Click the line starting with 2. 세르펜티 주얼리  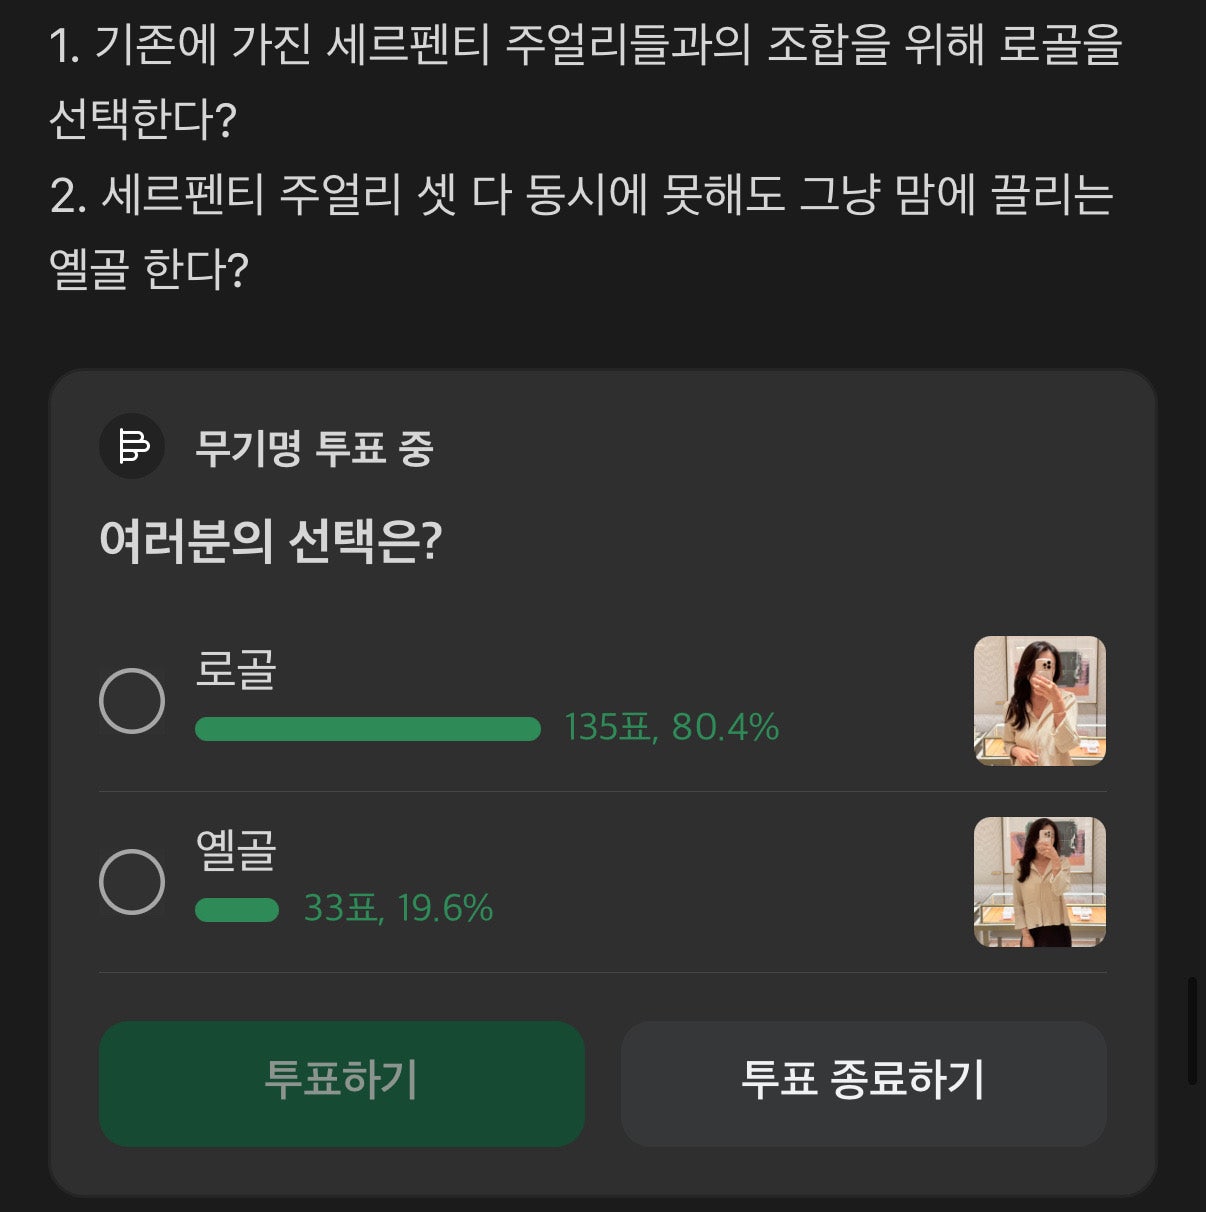pyautogui.click(x=582, y=195)
